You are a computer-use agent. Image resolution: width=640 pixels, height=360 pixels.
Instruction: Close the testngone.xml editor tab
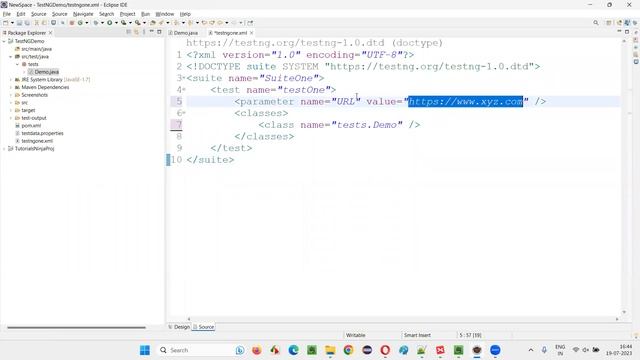(251, 33)
